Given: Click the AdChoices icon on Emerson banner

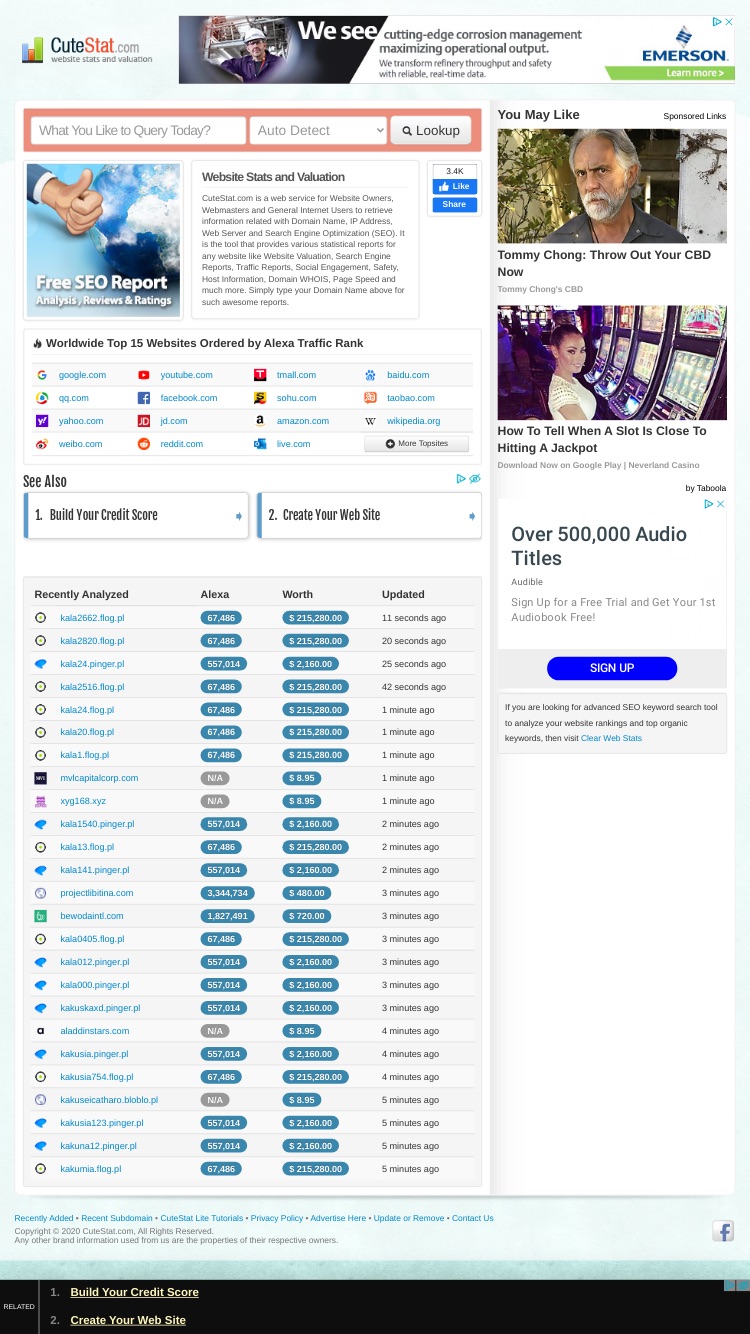Looking at the screenshot, I should pyautogui.click(x=717, y=21).
